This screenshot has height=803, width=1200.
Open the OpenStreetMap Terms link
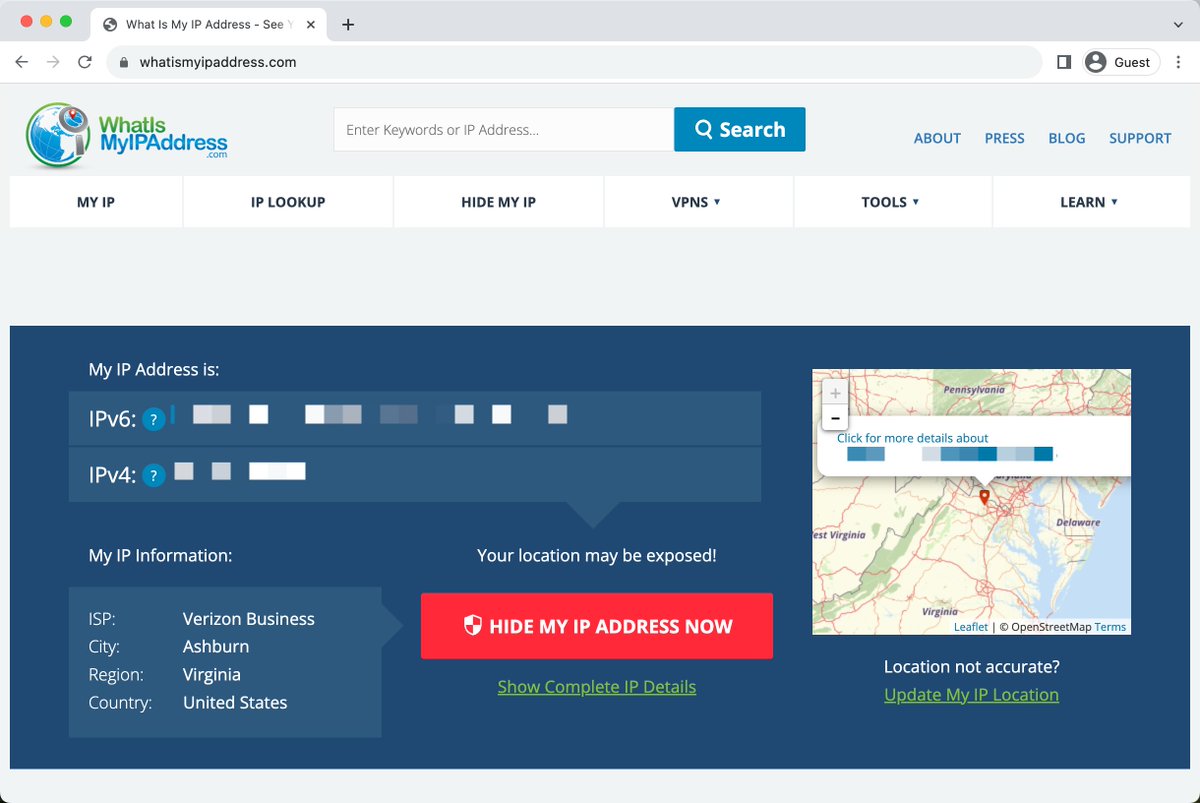[1110, 627]
